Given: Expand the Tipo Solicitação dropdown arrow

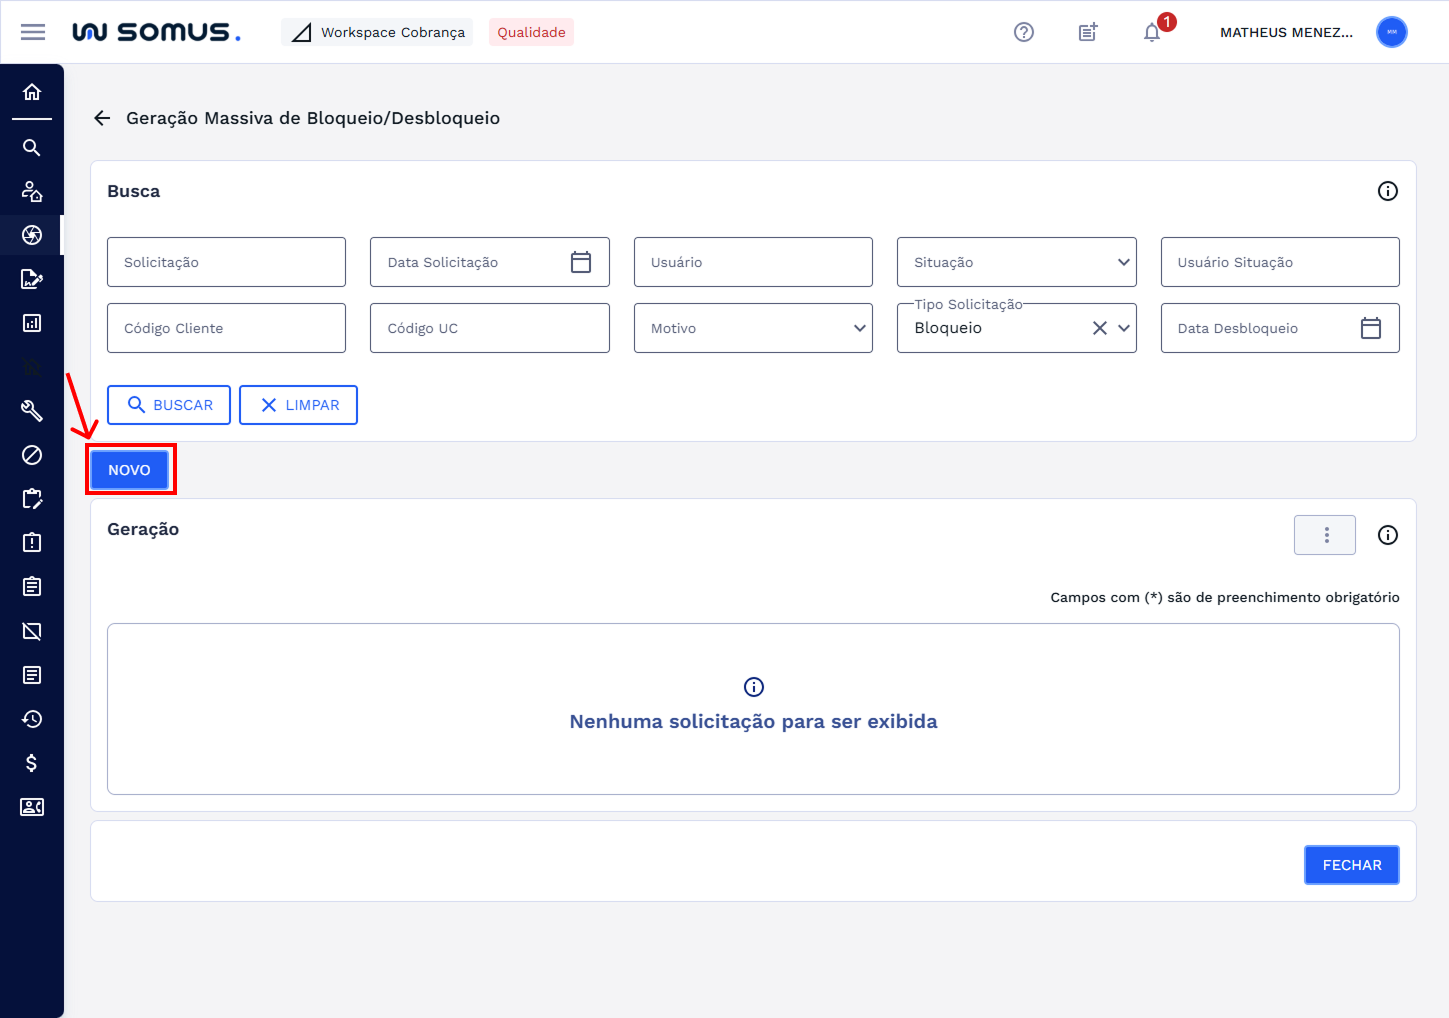Looking at the screenshot, I should pos(1124,328).
